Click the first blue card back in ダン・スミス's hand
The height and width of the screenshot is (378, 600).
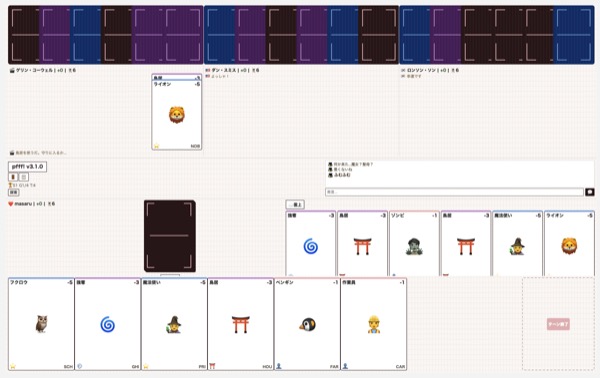coord(220,35)
